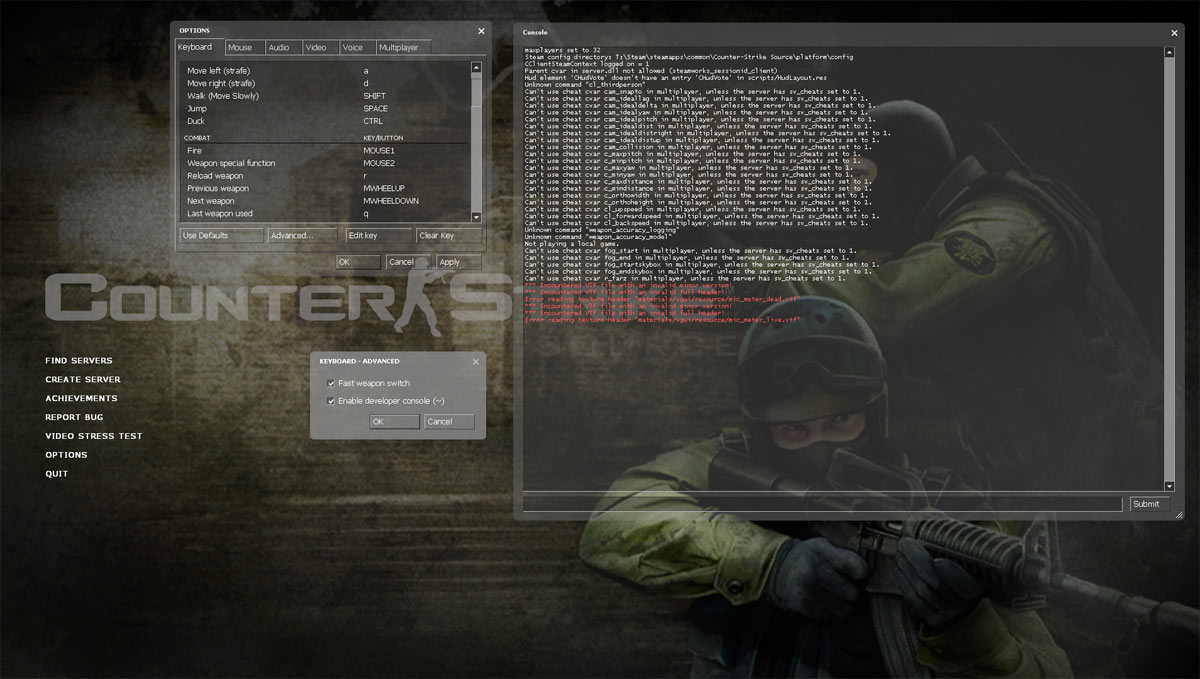
Task: Apply the Options changes
Action: [x=459, y=262]
